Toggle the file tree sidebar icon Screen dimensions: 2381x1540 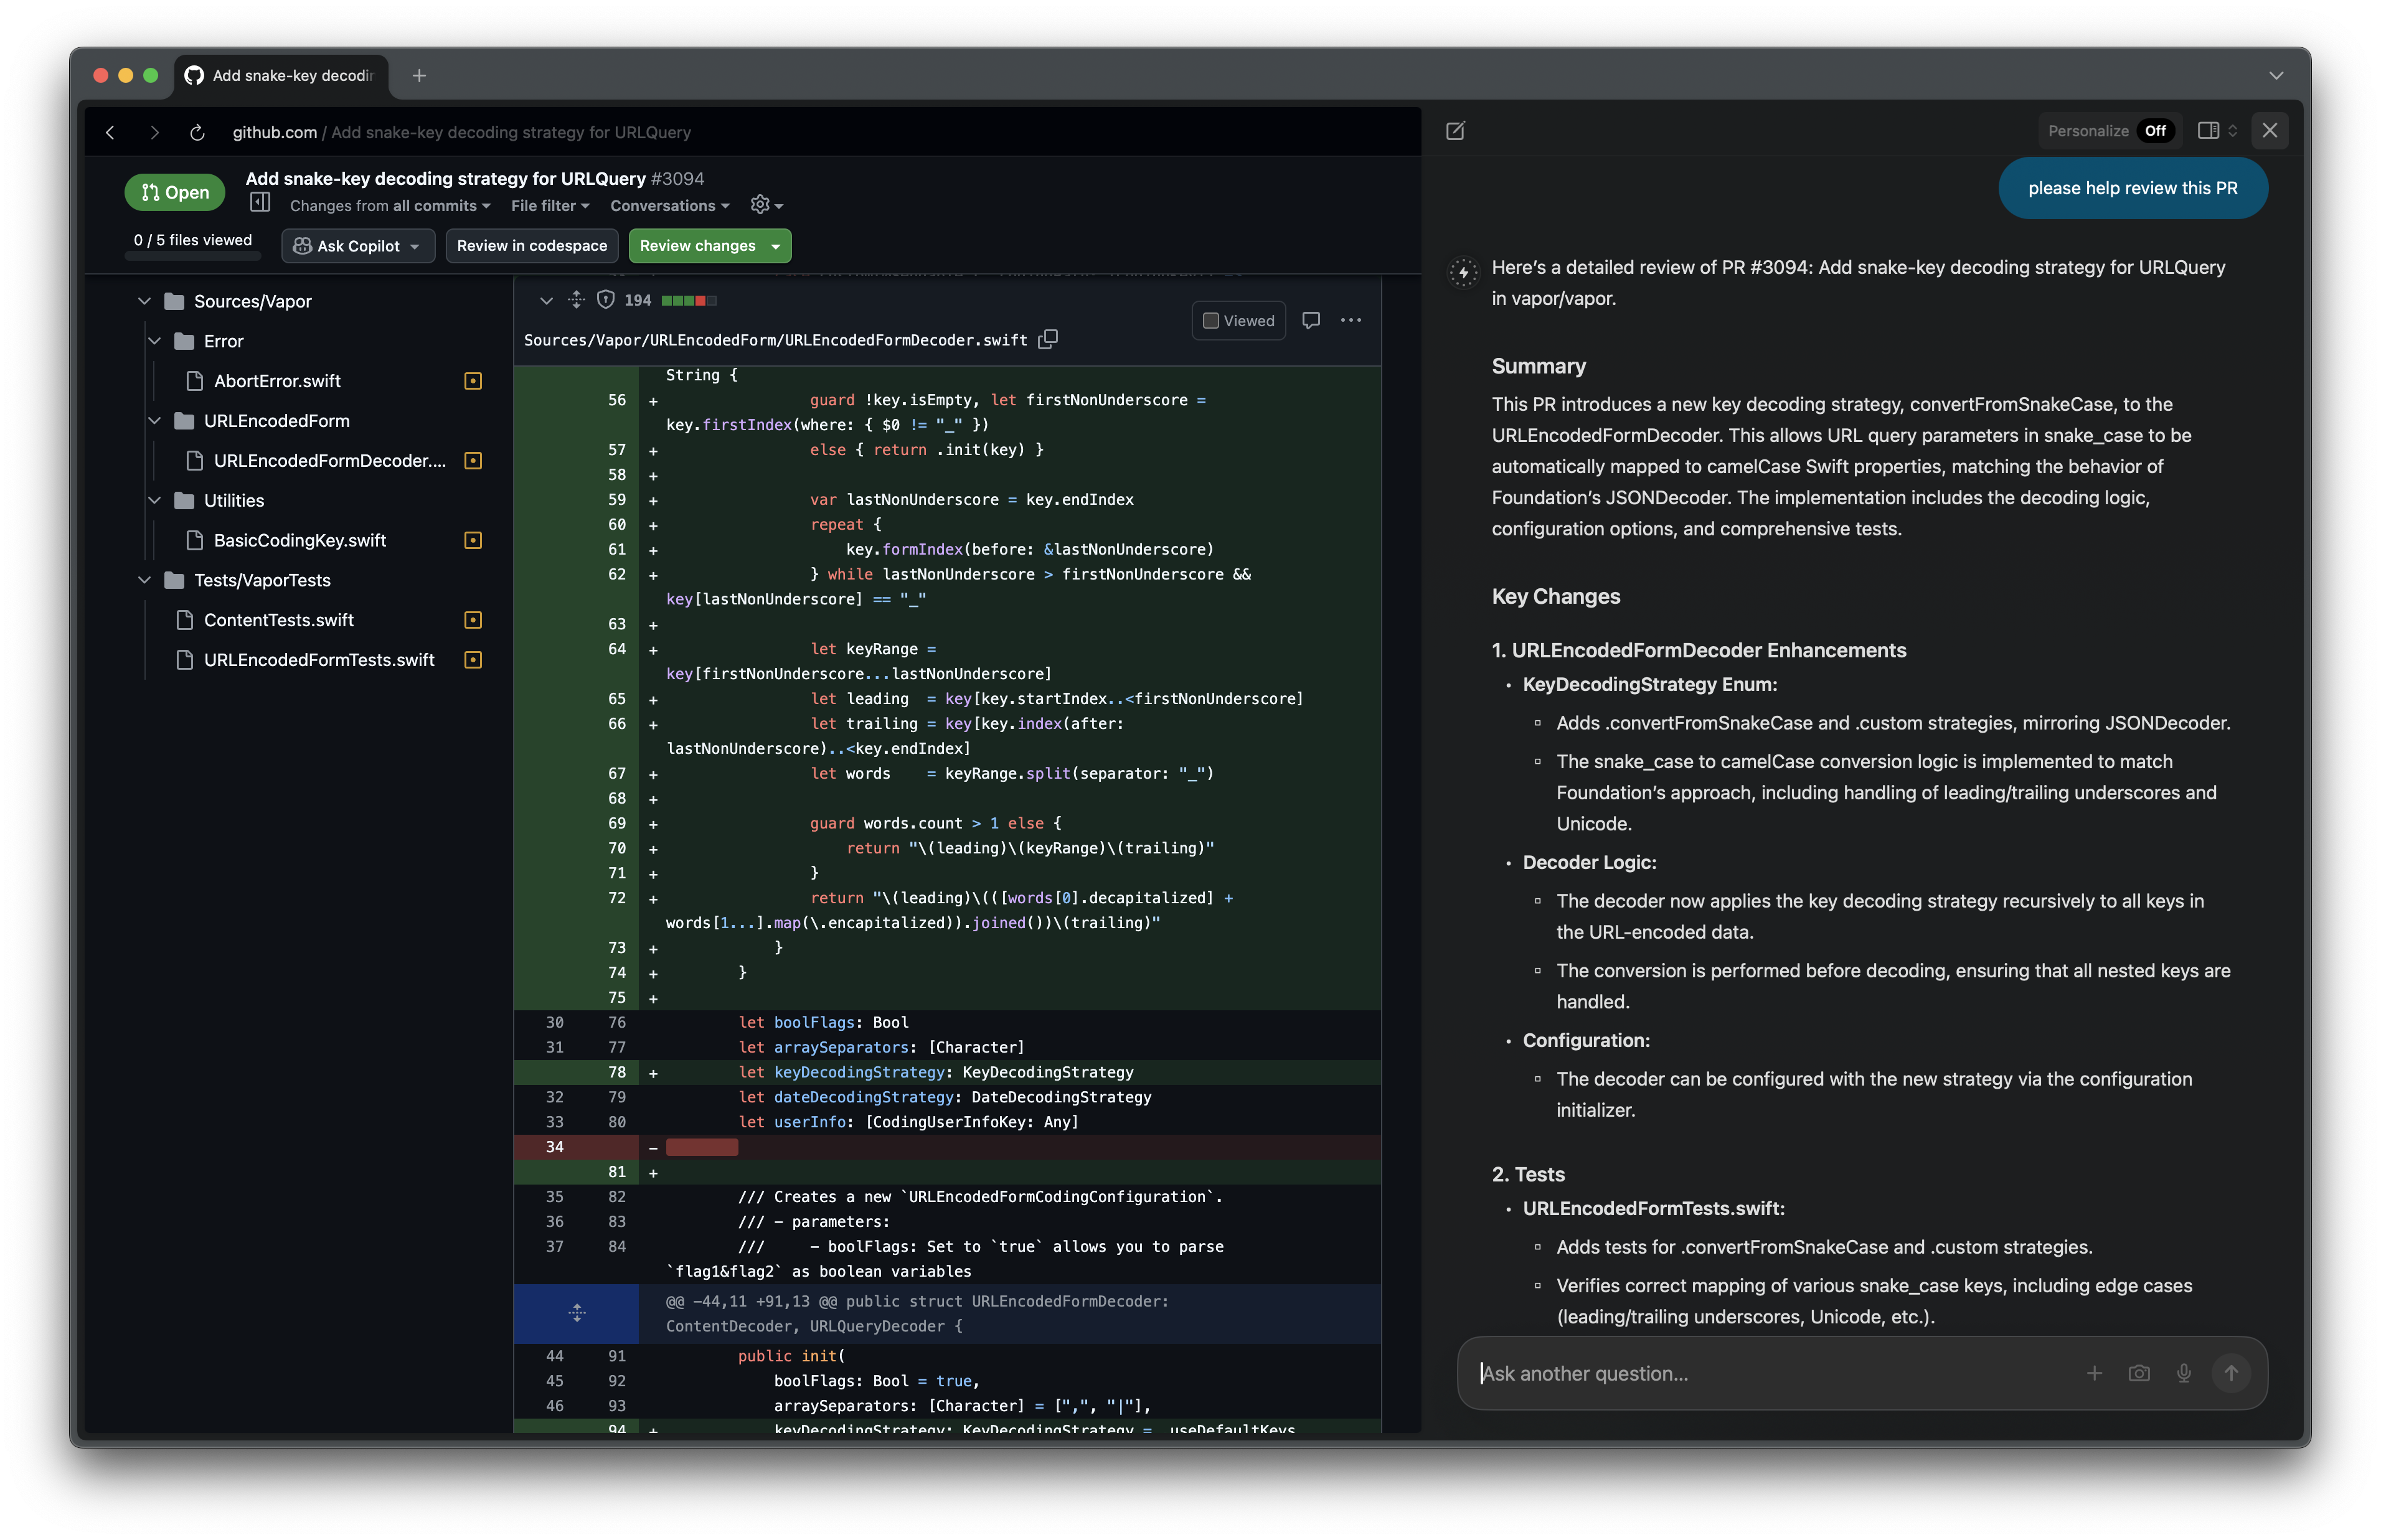point(260,203)
